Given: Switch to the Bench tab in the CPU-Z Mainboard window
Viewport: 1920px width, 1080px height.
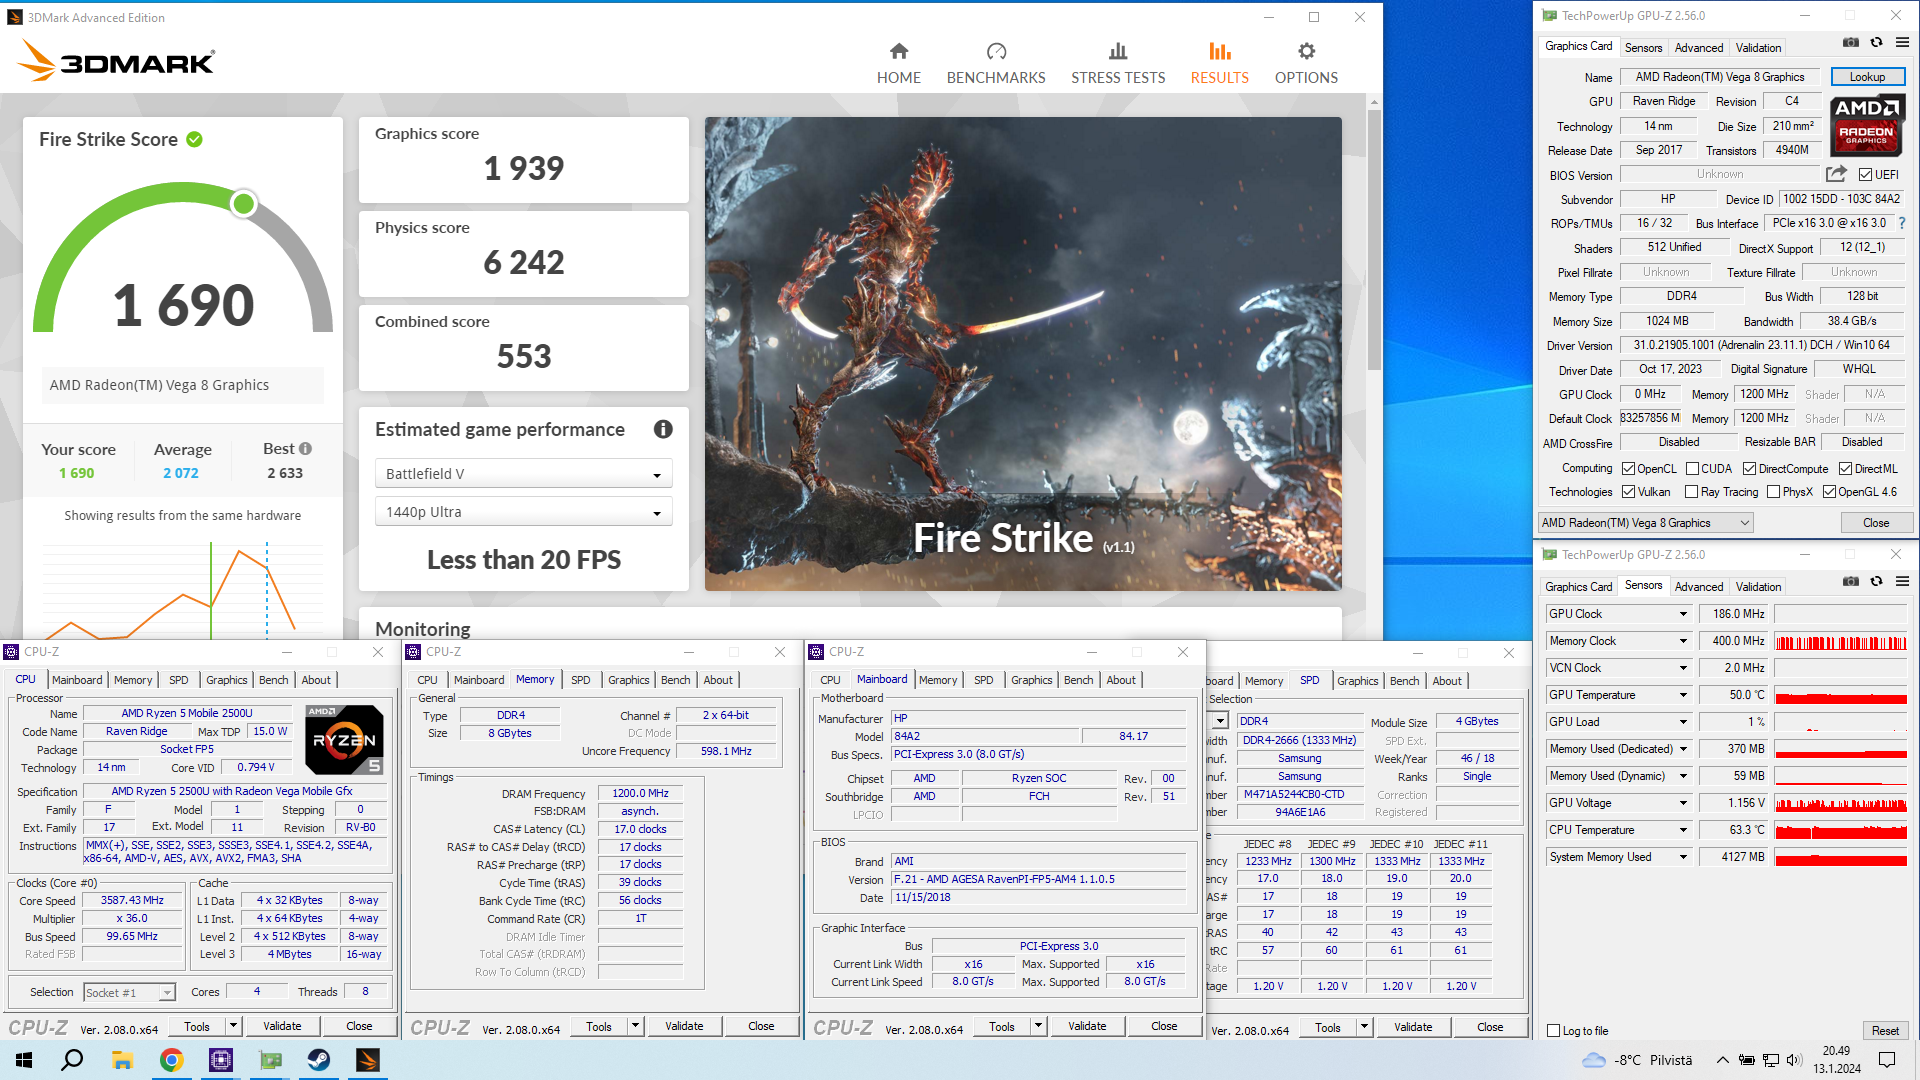Looking at the screenshot, I should point(1078,680).
